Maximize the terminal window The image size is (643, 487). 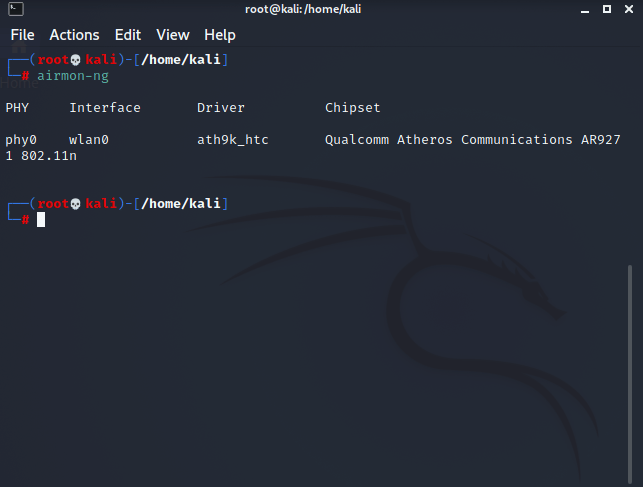607,9
